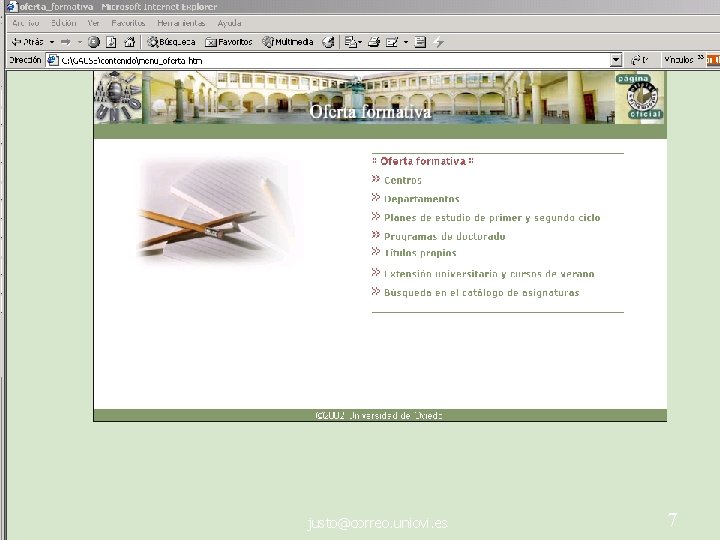Open the Herramientas menu
Image resolution: width=720 pixels, height=540 pixels.
pos(181,23)
